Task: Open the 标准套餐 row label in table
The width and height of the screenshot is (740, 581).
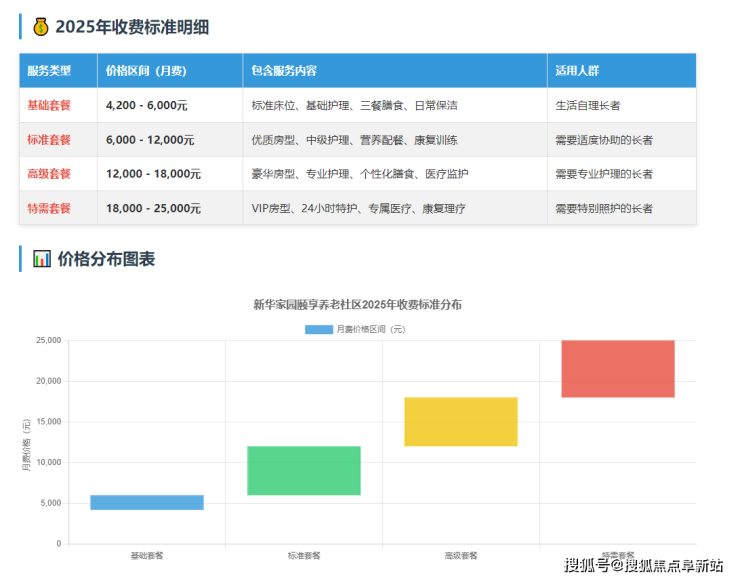Action: coord(49,140)
